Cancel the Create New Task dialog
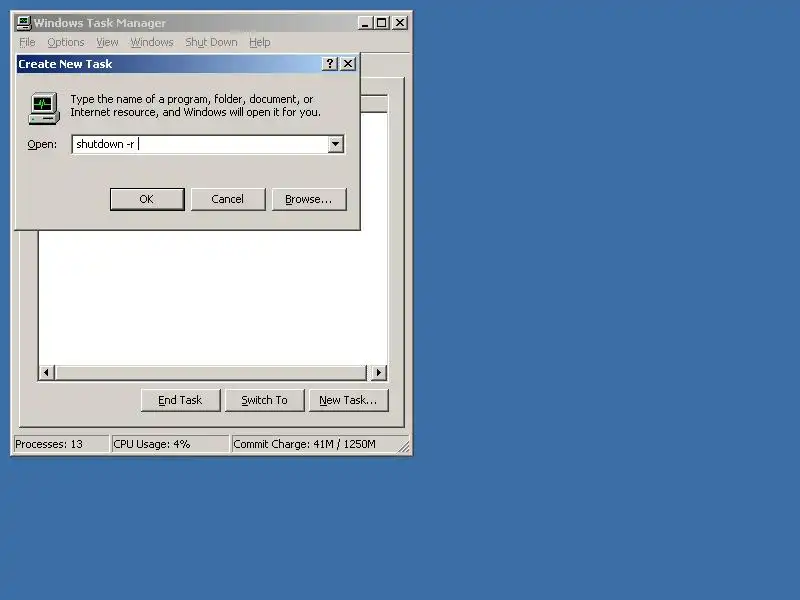 [x=228, y=199]
